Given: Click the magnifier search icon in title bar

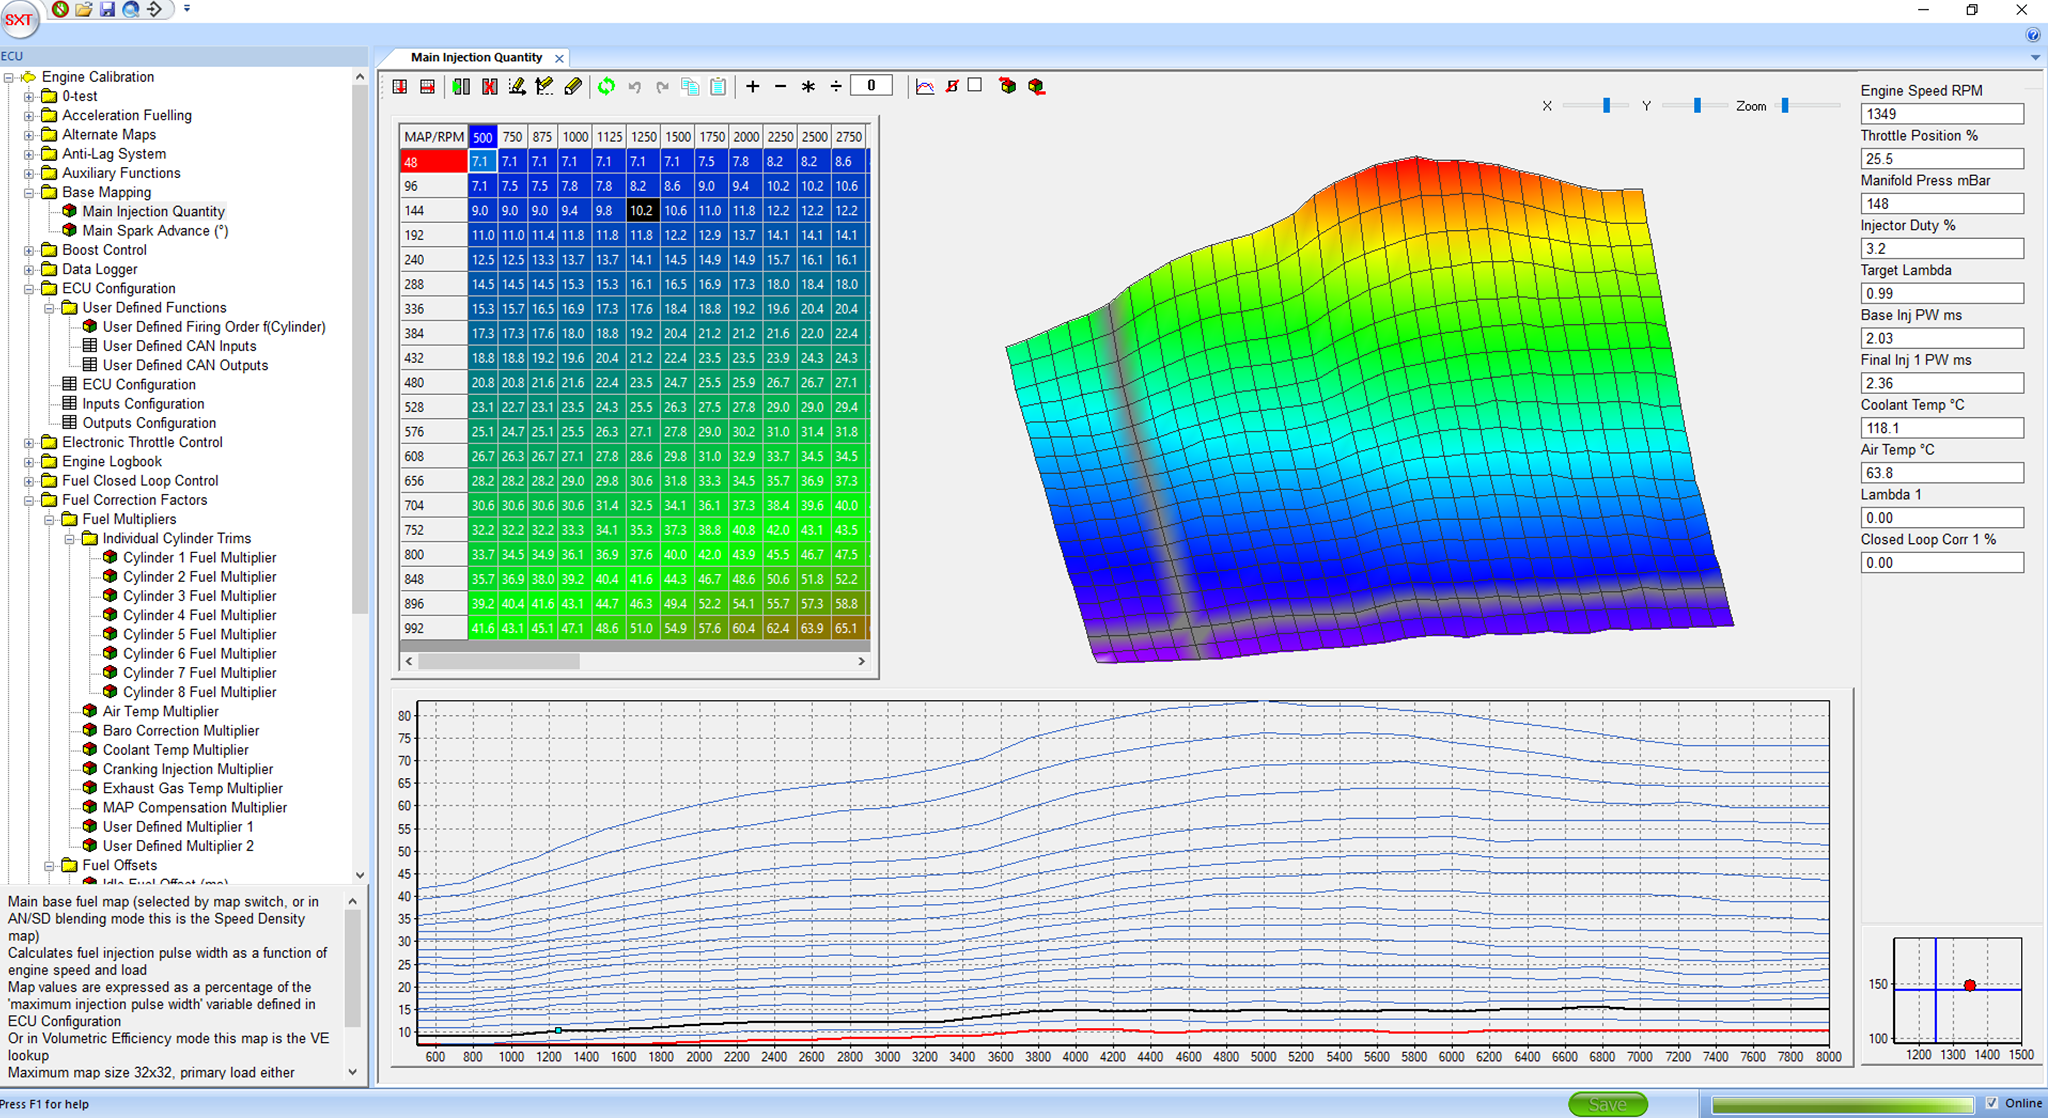Looking at the screenshot, I should click(x=131, y=9).
